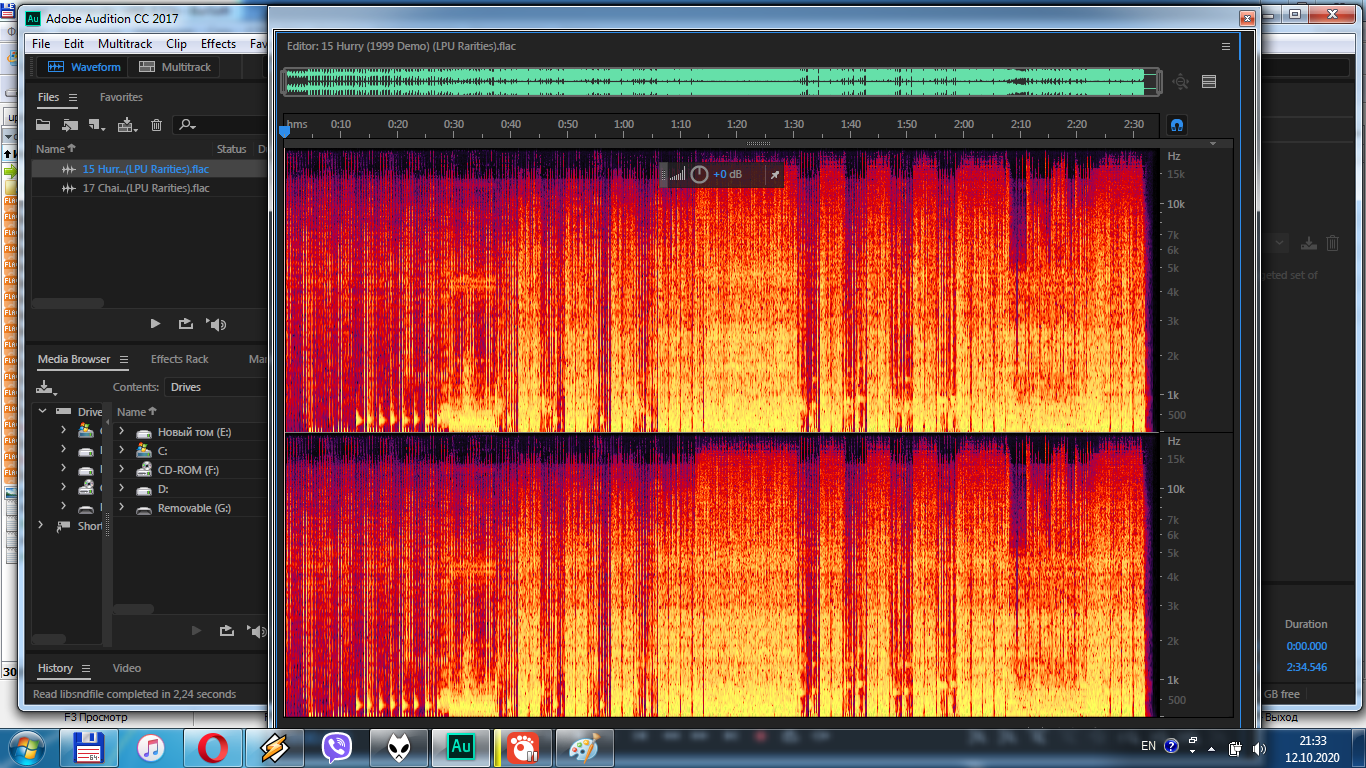Pin the HUD amplitude overlay
This screenshot has width=1366, height=768.
pyautogui.click(x=773, y=174)
